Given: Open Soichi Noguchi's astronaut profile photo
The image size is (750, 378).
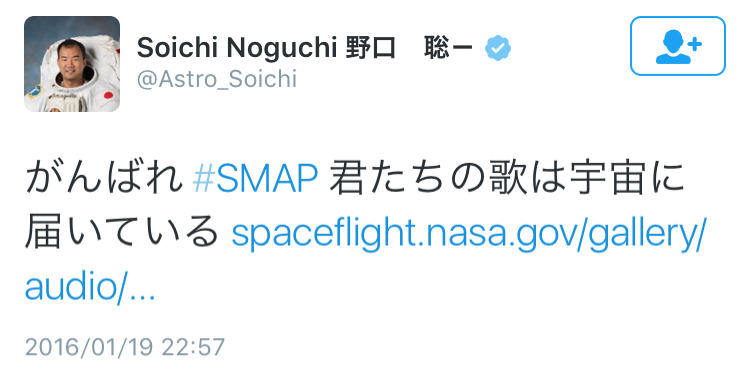Looking at the screenshot, I should coord(72,64).
